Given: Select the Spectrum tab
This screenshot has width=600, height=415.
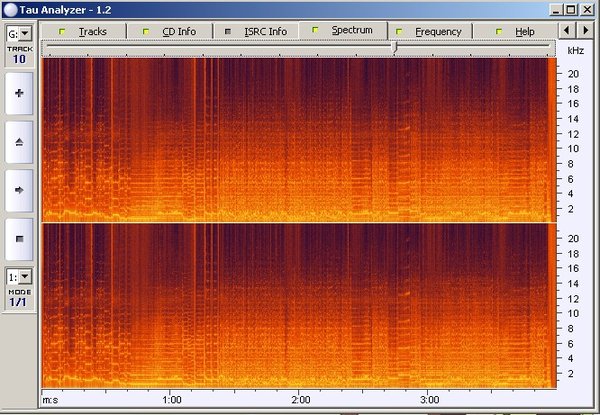Looking at the screenshot, I should 343,30.
